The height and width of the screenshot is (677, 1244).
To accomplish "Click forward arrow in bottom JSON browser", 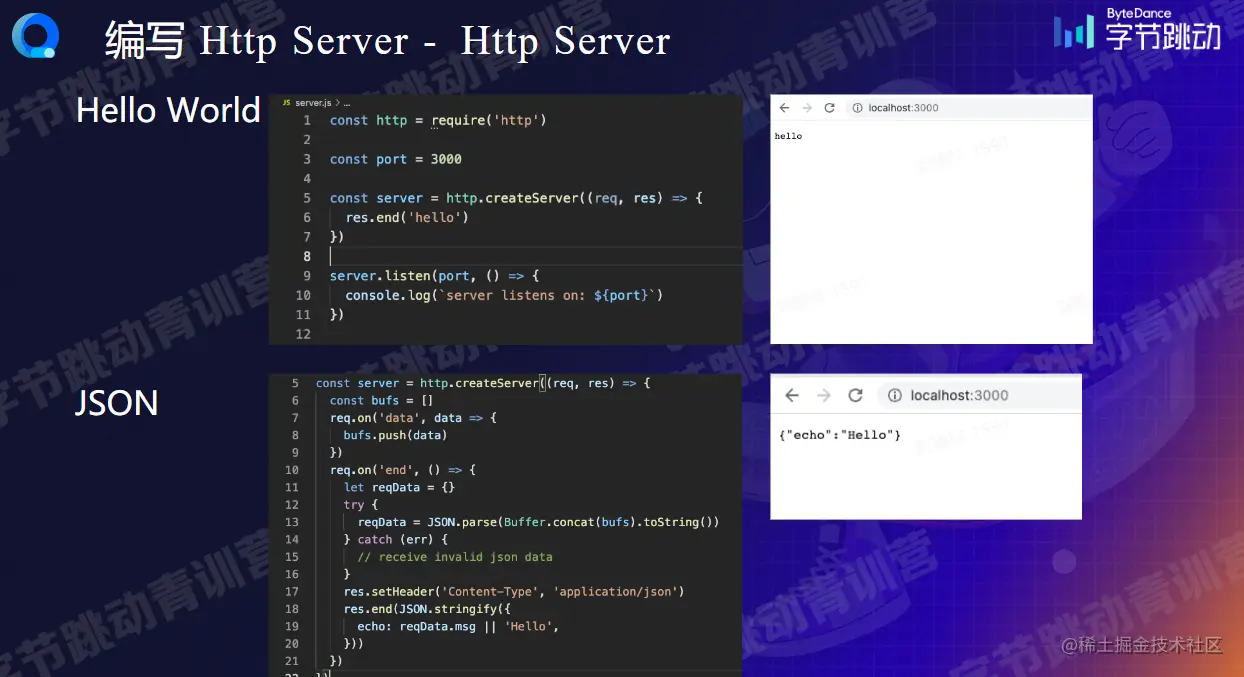I will pyautogui.click(x=823, y=395).
